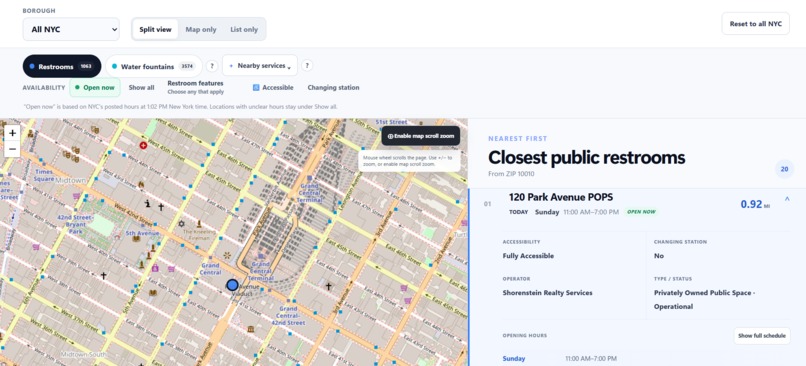
Task: Click the Times Square station label
Action: tap(44, 175)
